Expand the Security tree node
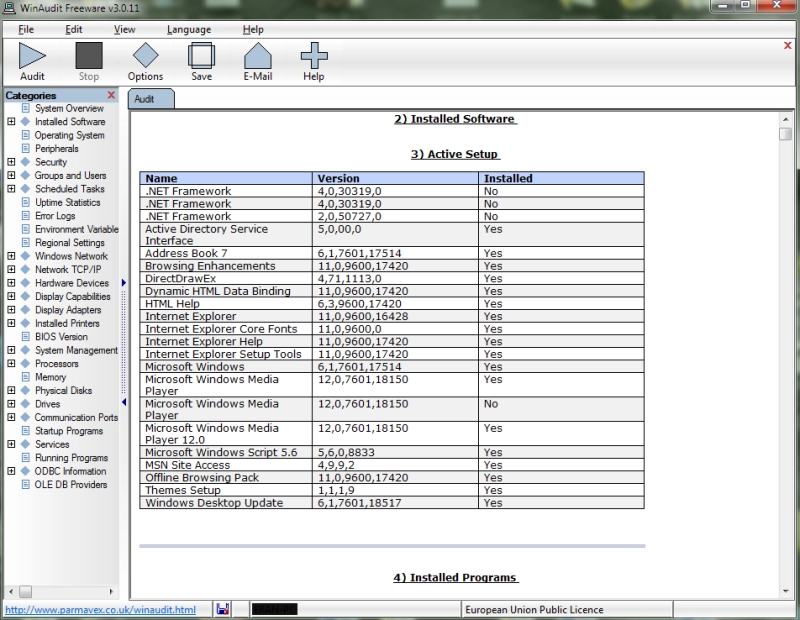Viewport: 800px width, 620px height. tap(11, 162)
